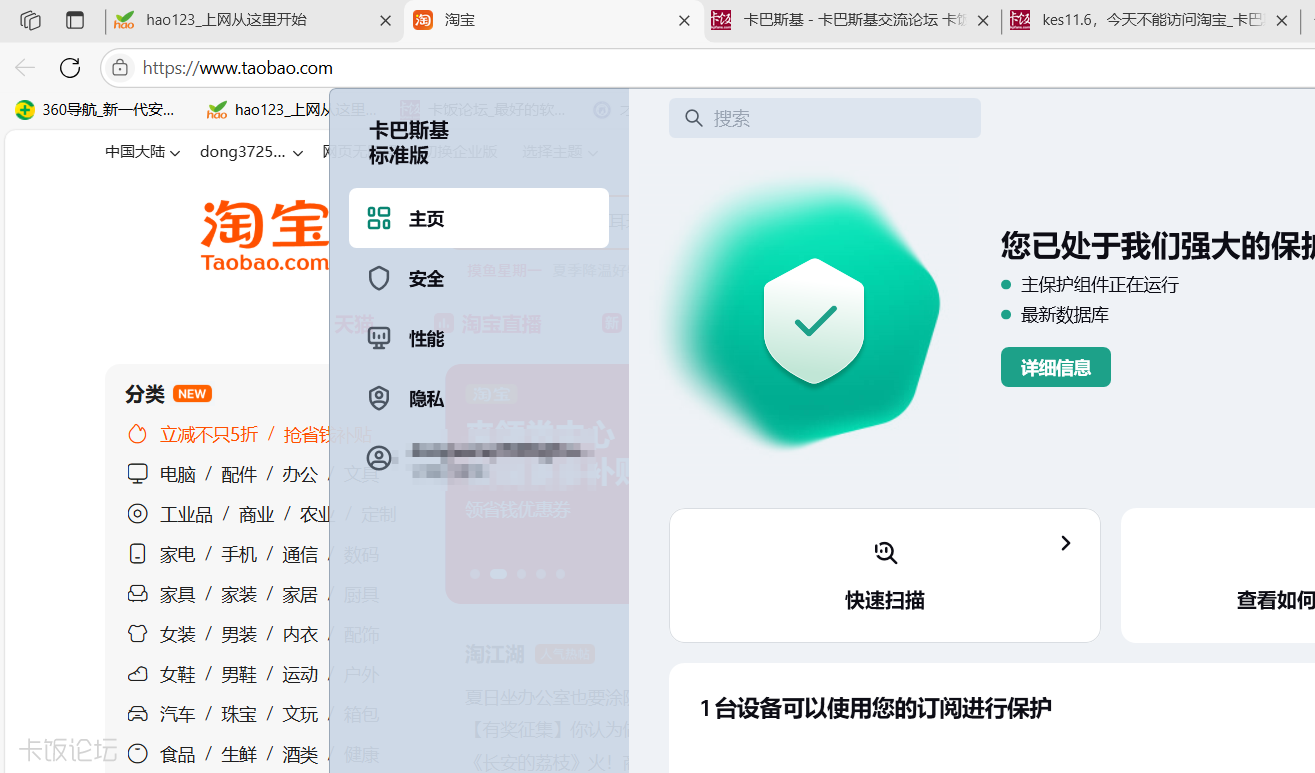
Task: Click the 分类 heading text
Action: coord(145,394)
